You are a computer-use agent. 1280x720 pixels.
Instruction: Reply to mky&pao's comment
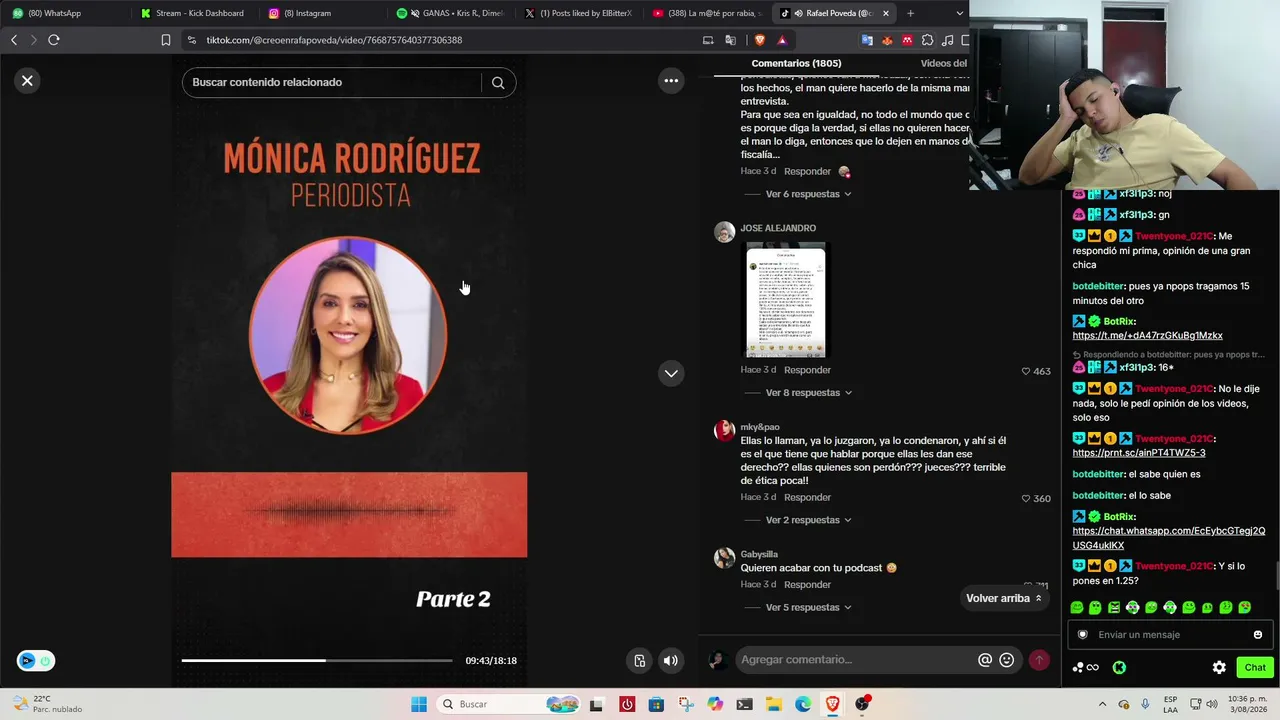click(x=807, y=497)
